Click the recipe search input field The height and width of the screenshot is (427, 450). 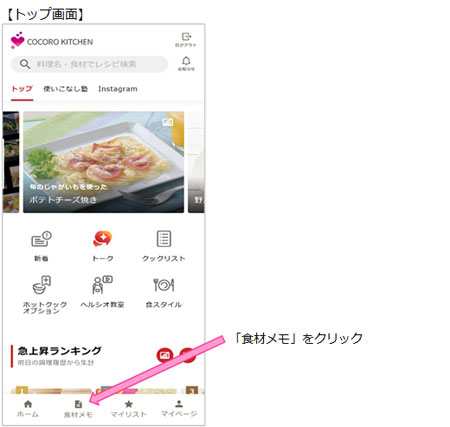89,64
